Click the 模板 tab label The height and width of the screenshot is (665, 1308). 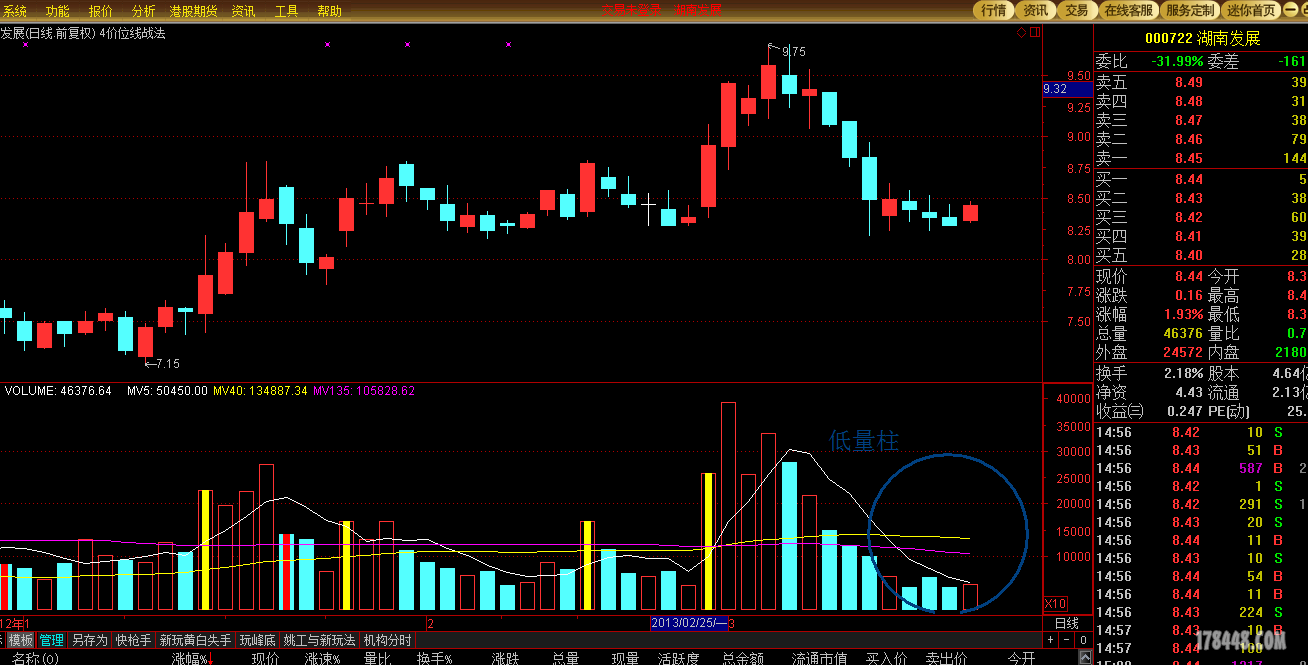[x=21, y=640]
